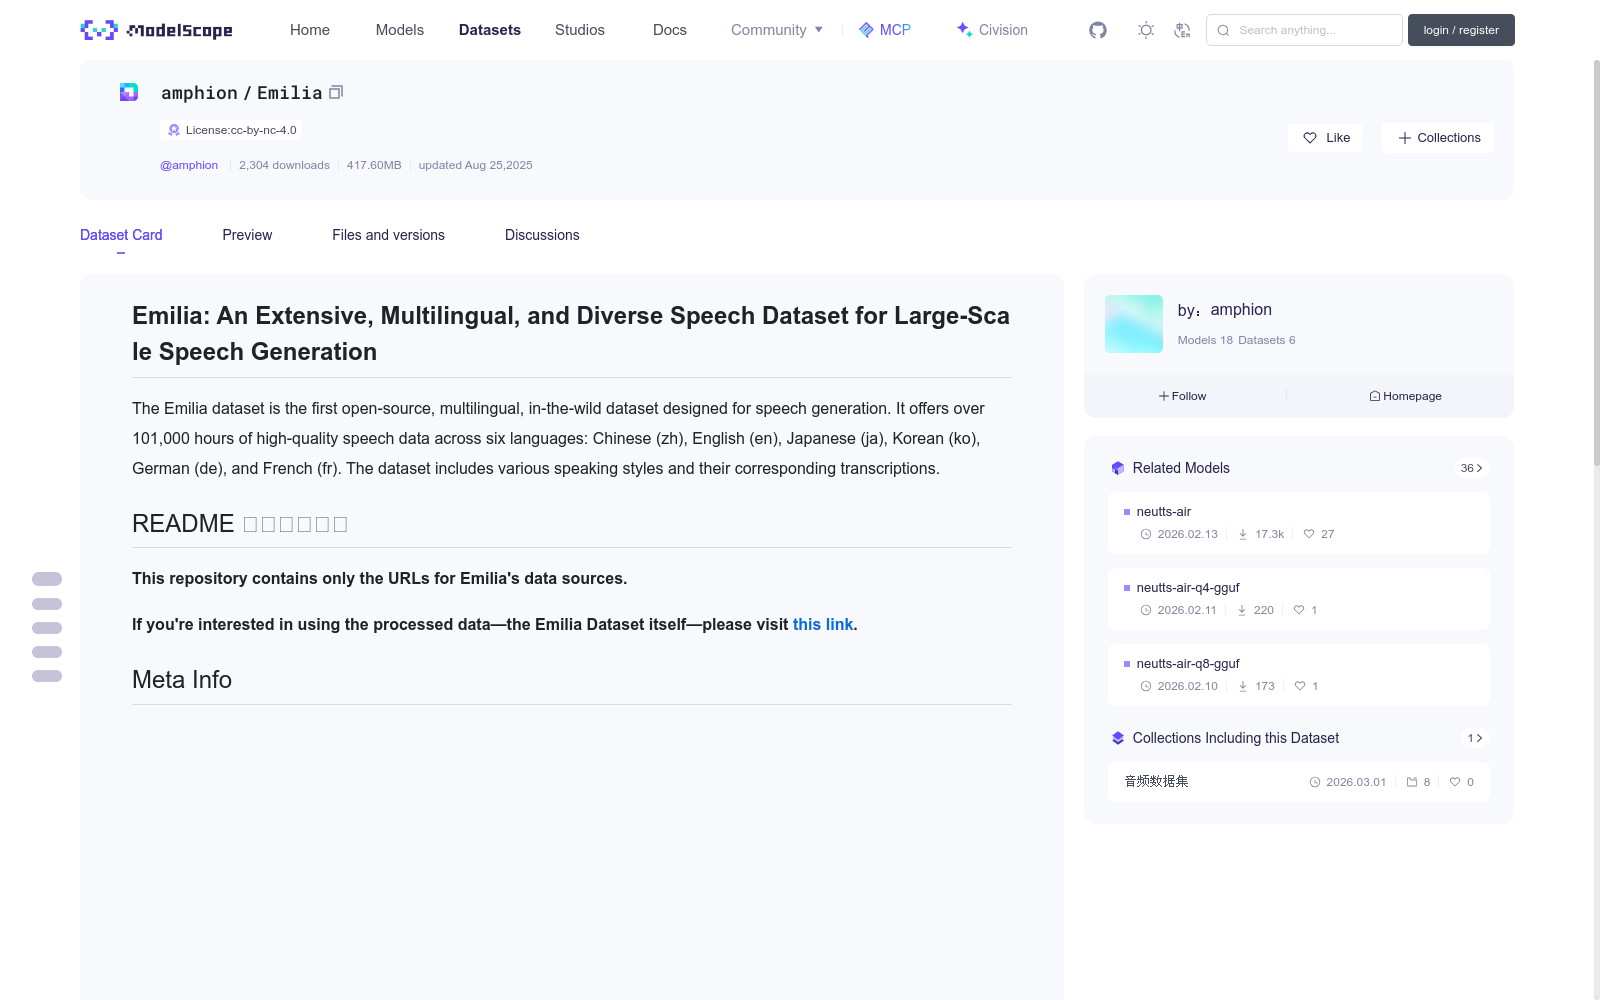The image size is (1600, 1000).
Task: Click the "Meta Info" heading
Action: coord(182,680)
